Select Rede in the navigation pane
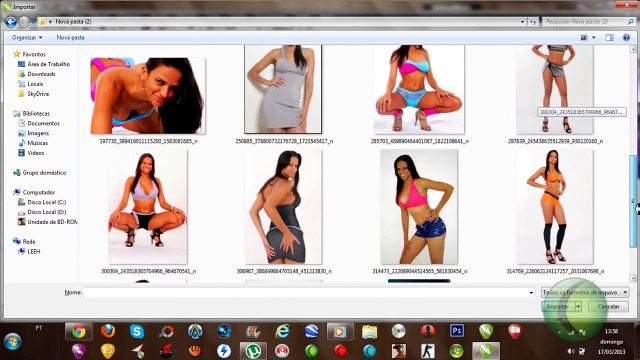This screenshot has width=640, height=360. [x=29, y=242]
